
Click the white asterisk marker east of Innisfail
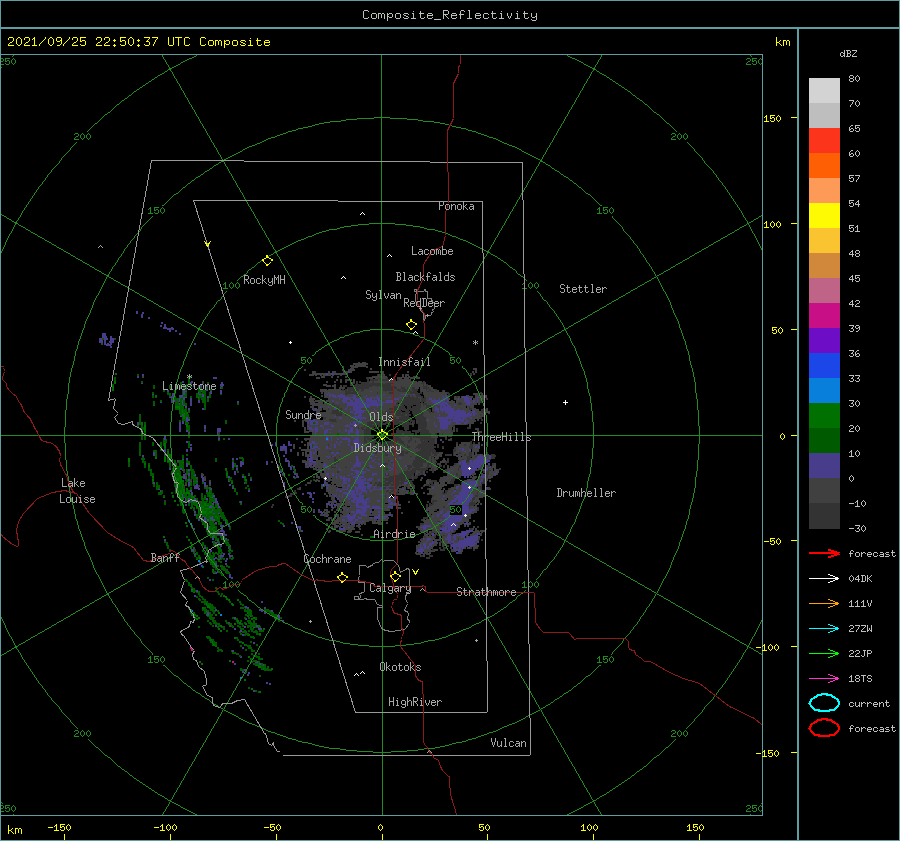(475, 343)
